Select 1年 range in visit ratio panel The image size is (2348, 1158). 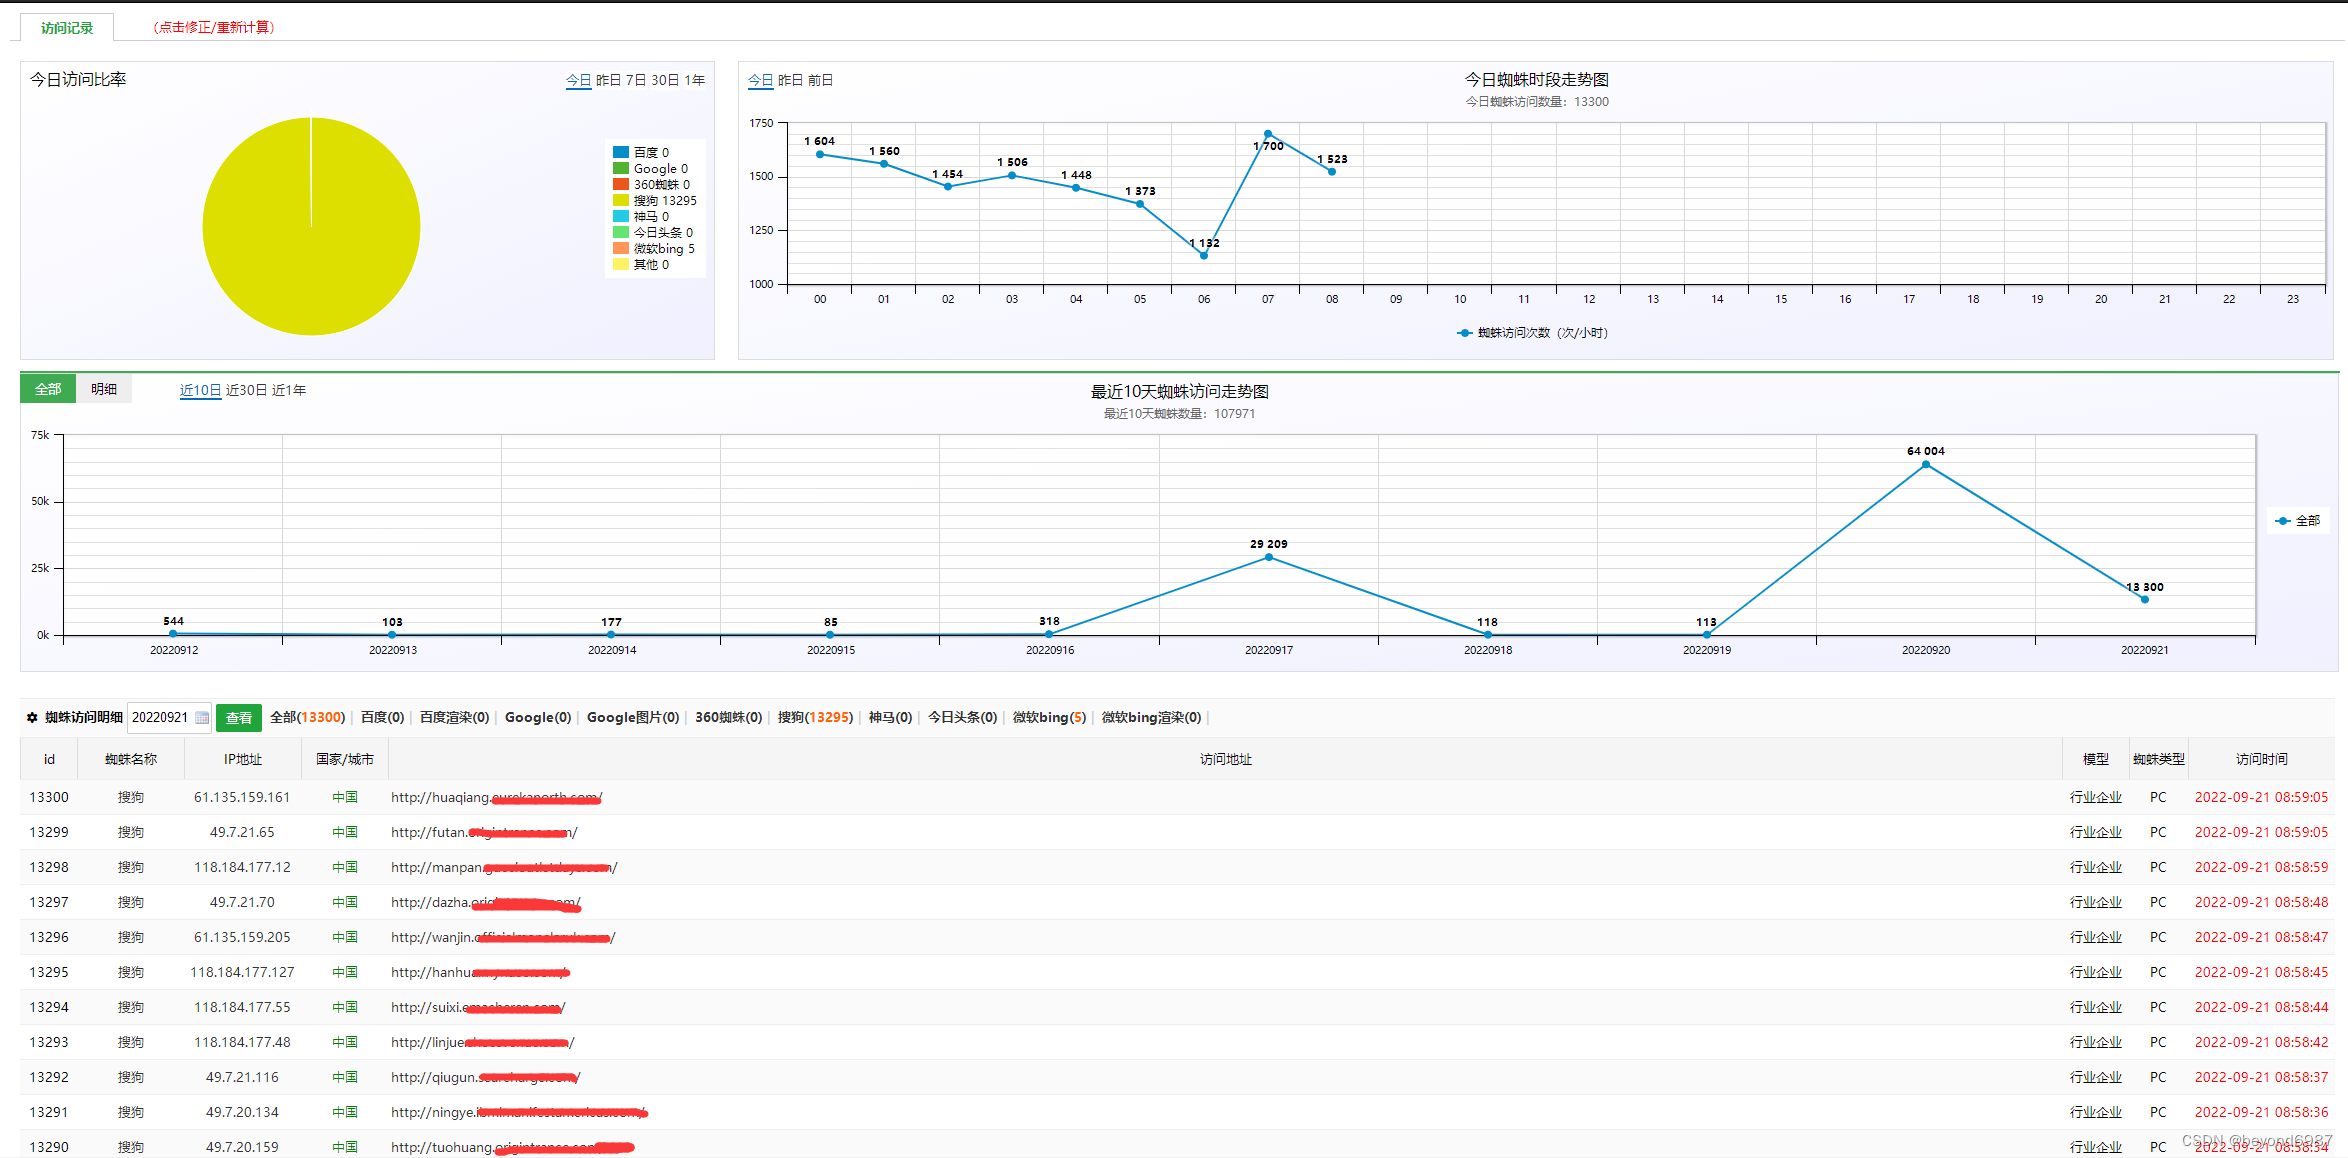coord(695,80)
